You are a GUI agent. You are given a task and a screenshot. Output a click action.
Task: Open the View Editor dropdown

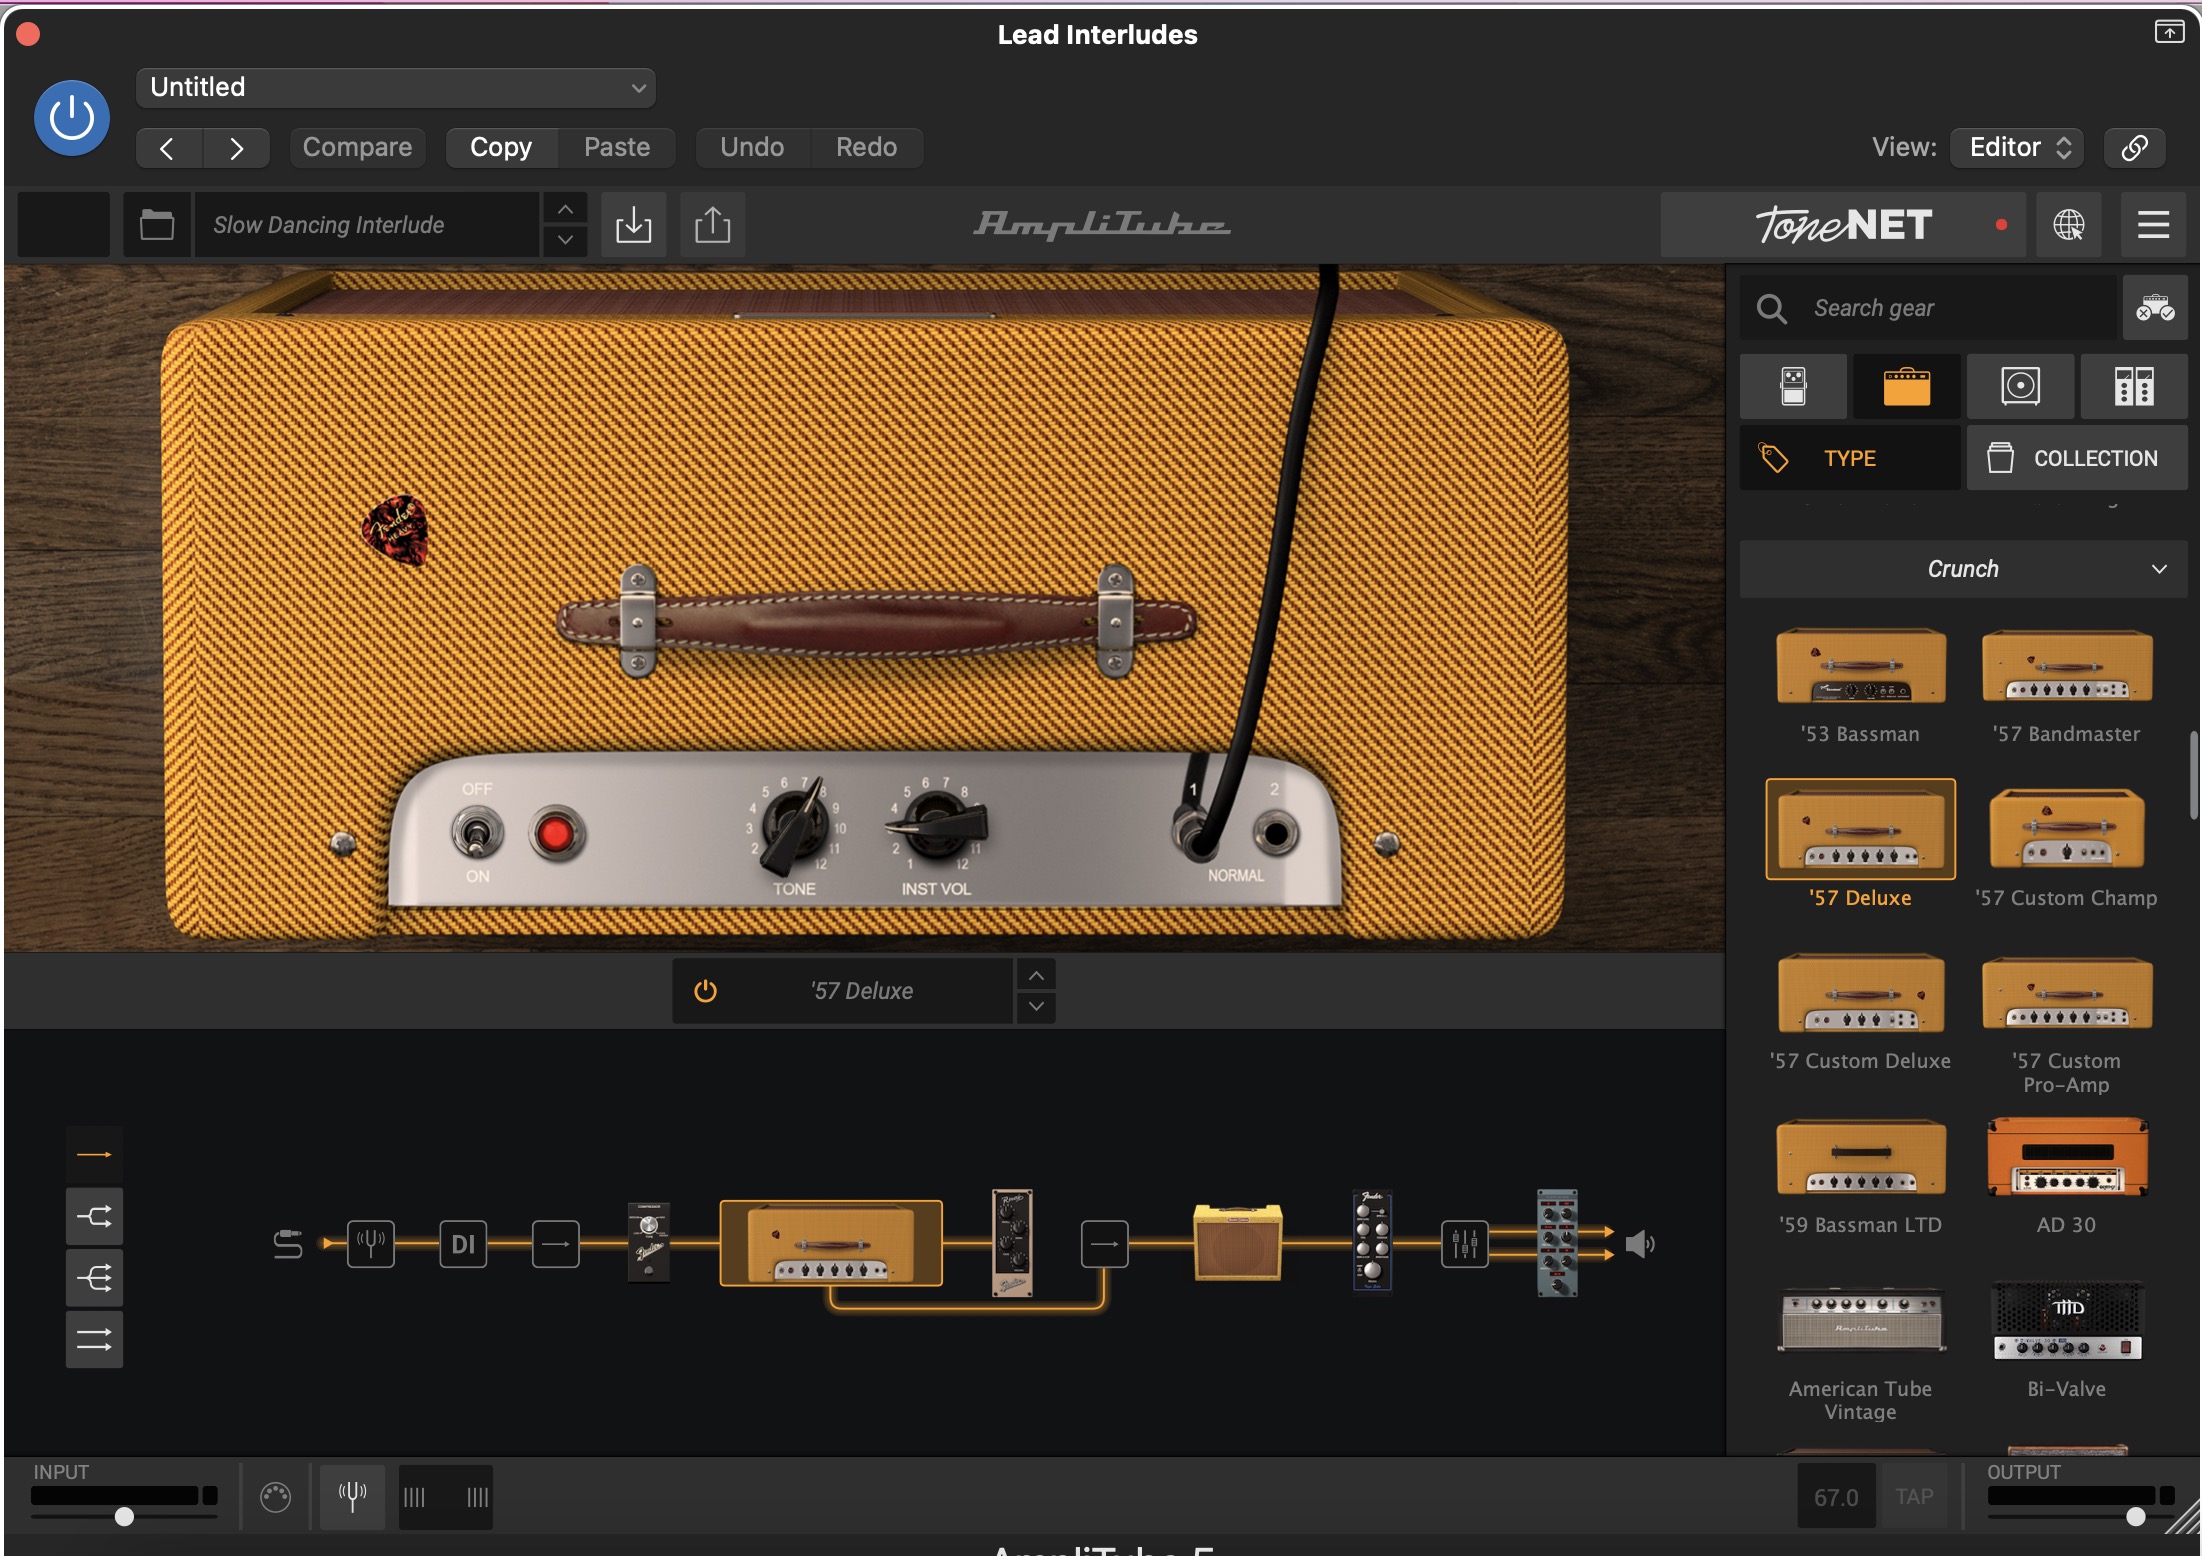click(2017, 147)
